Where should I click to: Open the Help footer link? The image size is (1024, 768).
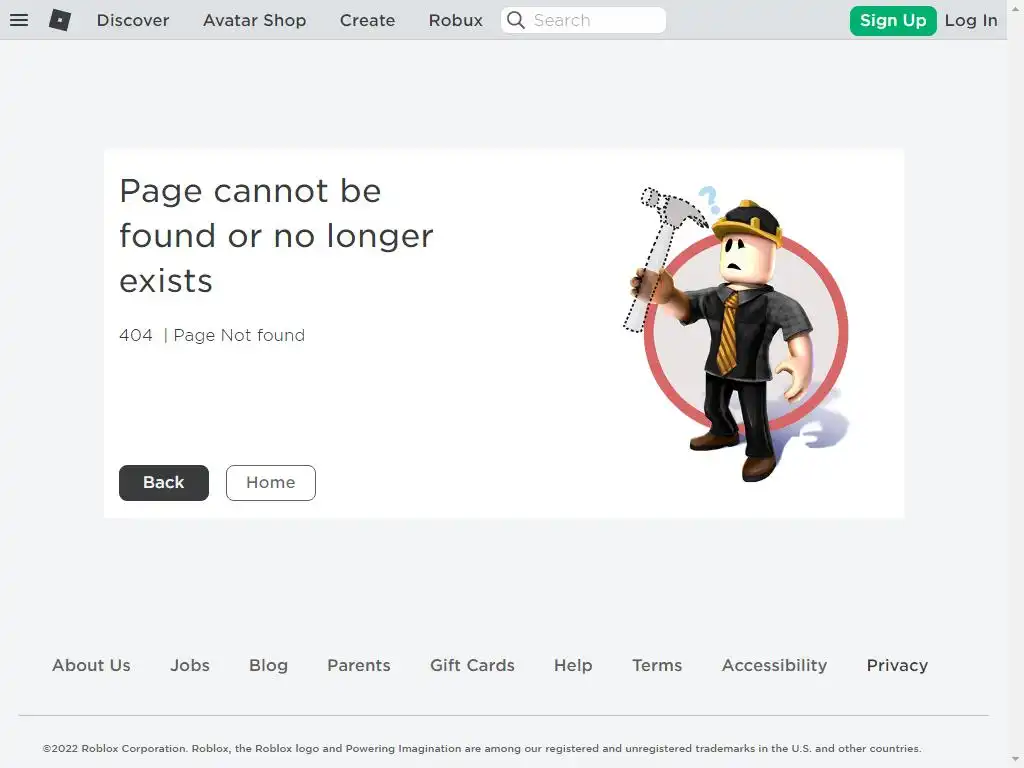(573, 665)
